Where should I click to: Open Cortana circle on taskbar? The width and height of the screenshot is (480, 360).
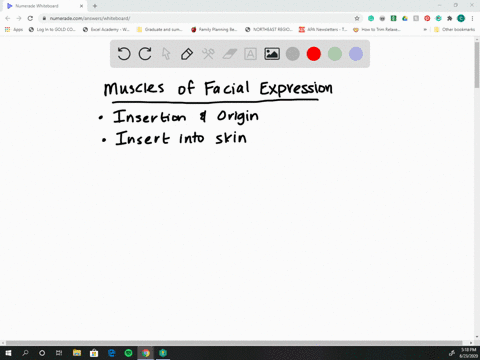click(x=42, y=353)
